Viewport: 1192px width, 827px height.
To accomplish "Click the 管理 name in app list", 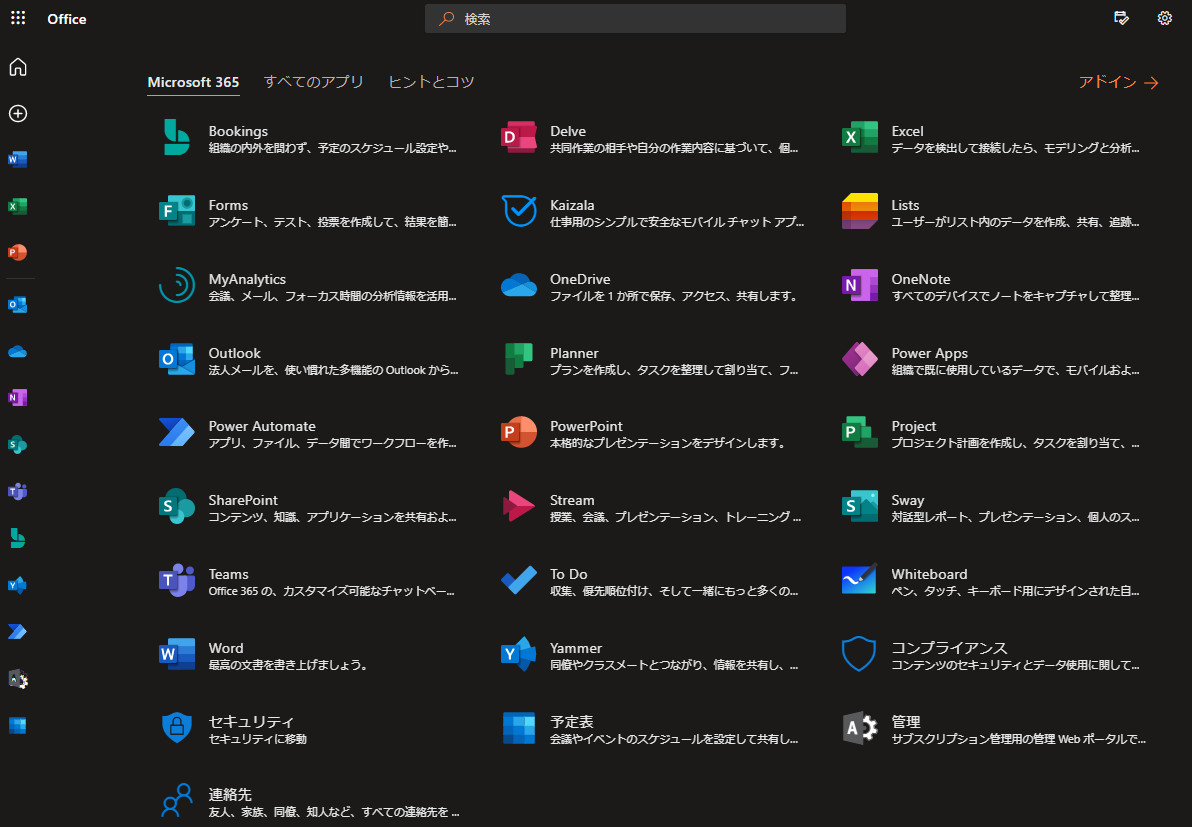I will tap(905, 721).
